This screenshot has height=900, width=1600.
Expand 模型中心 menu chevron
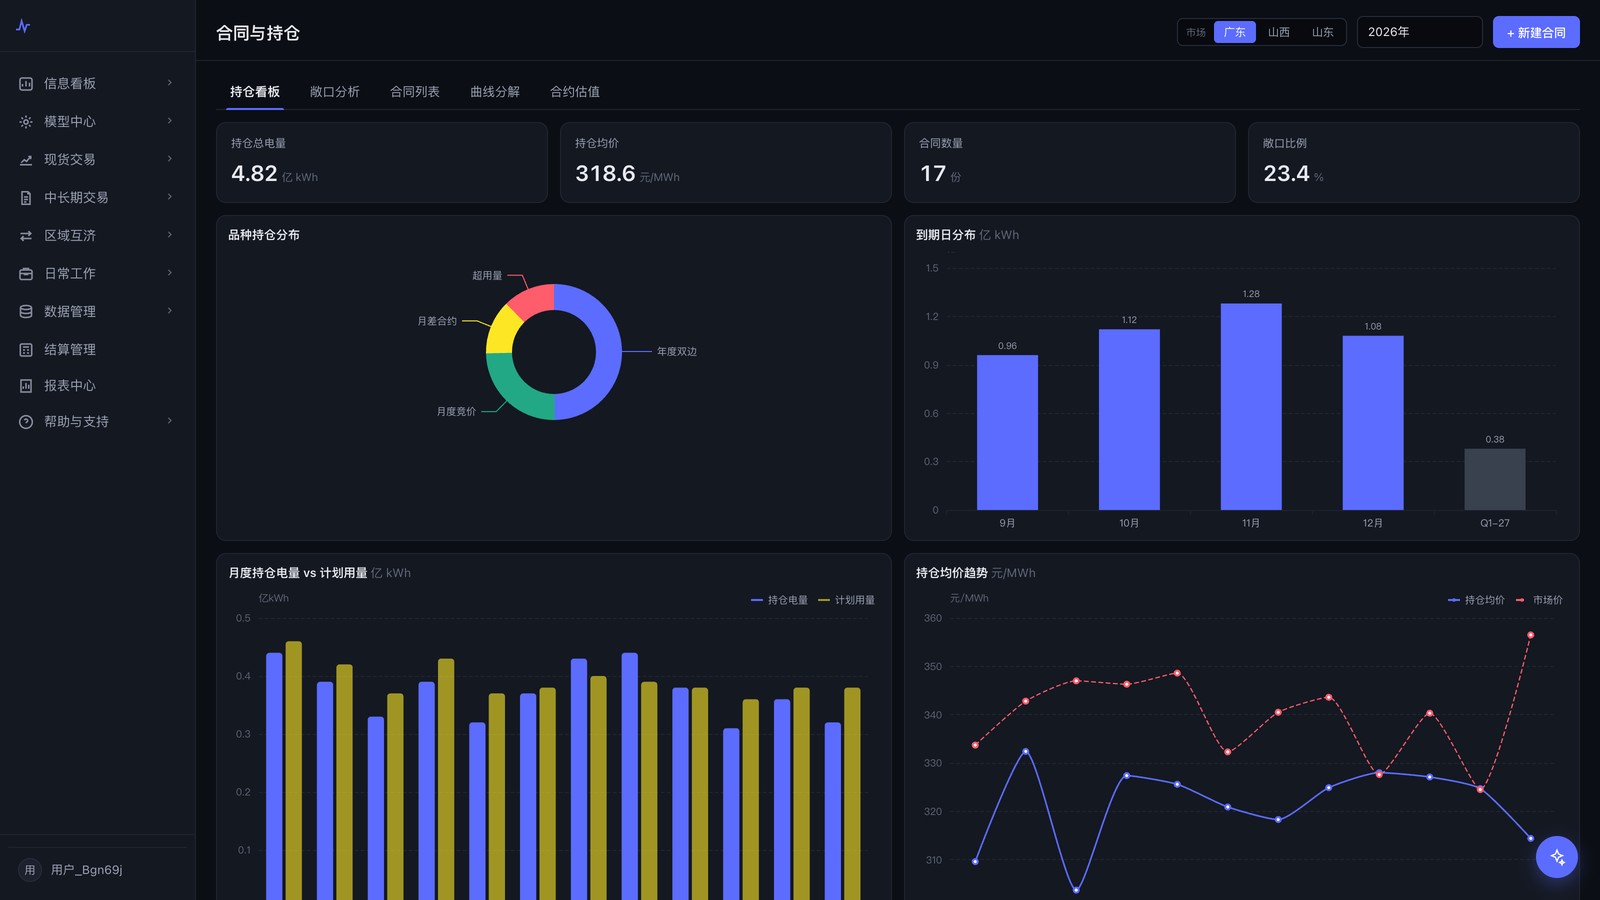(170, 121)
